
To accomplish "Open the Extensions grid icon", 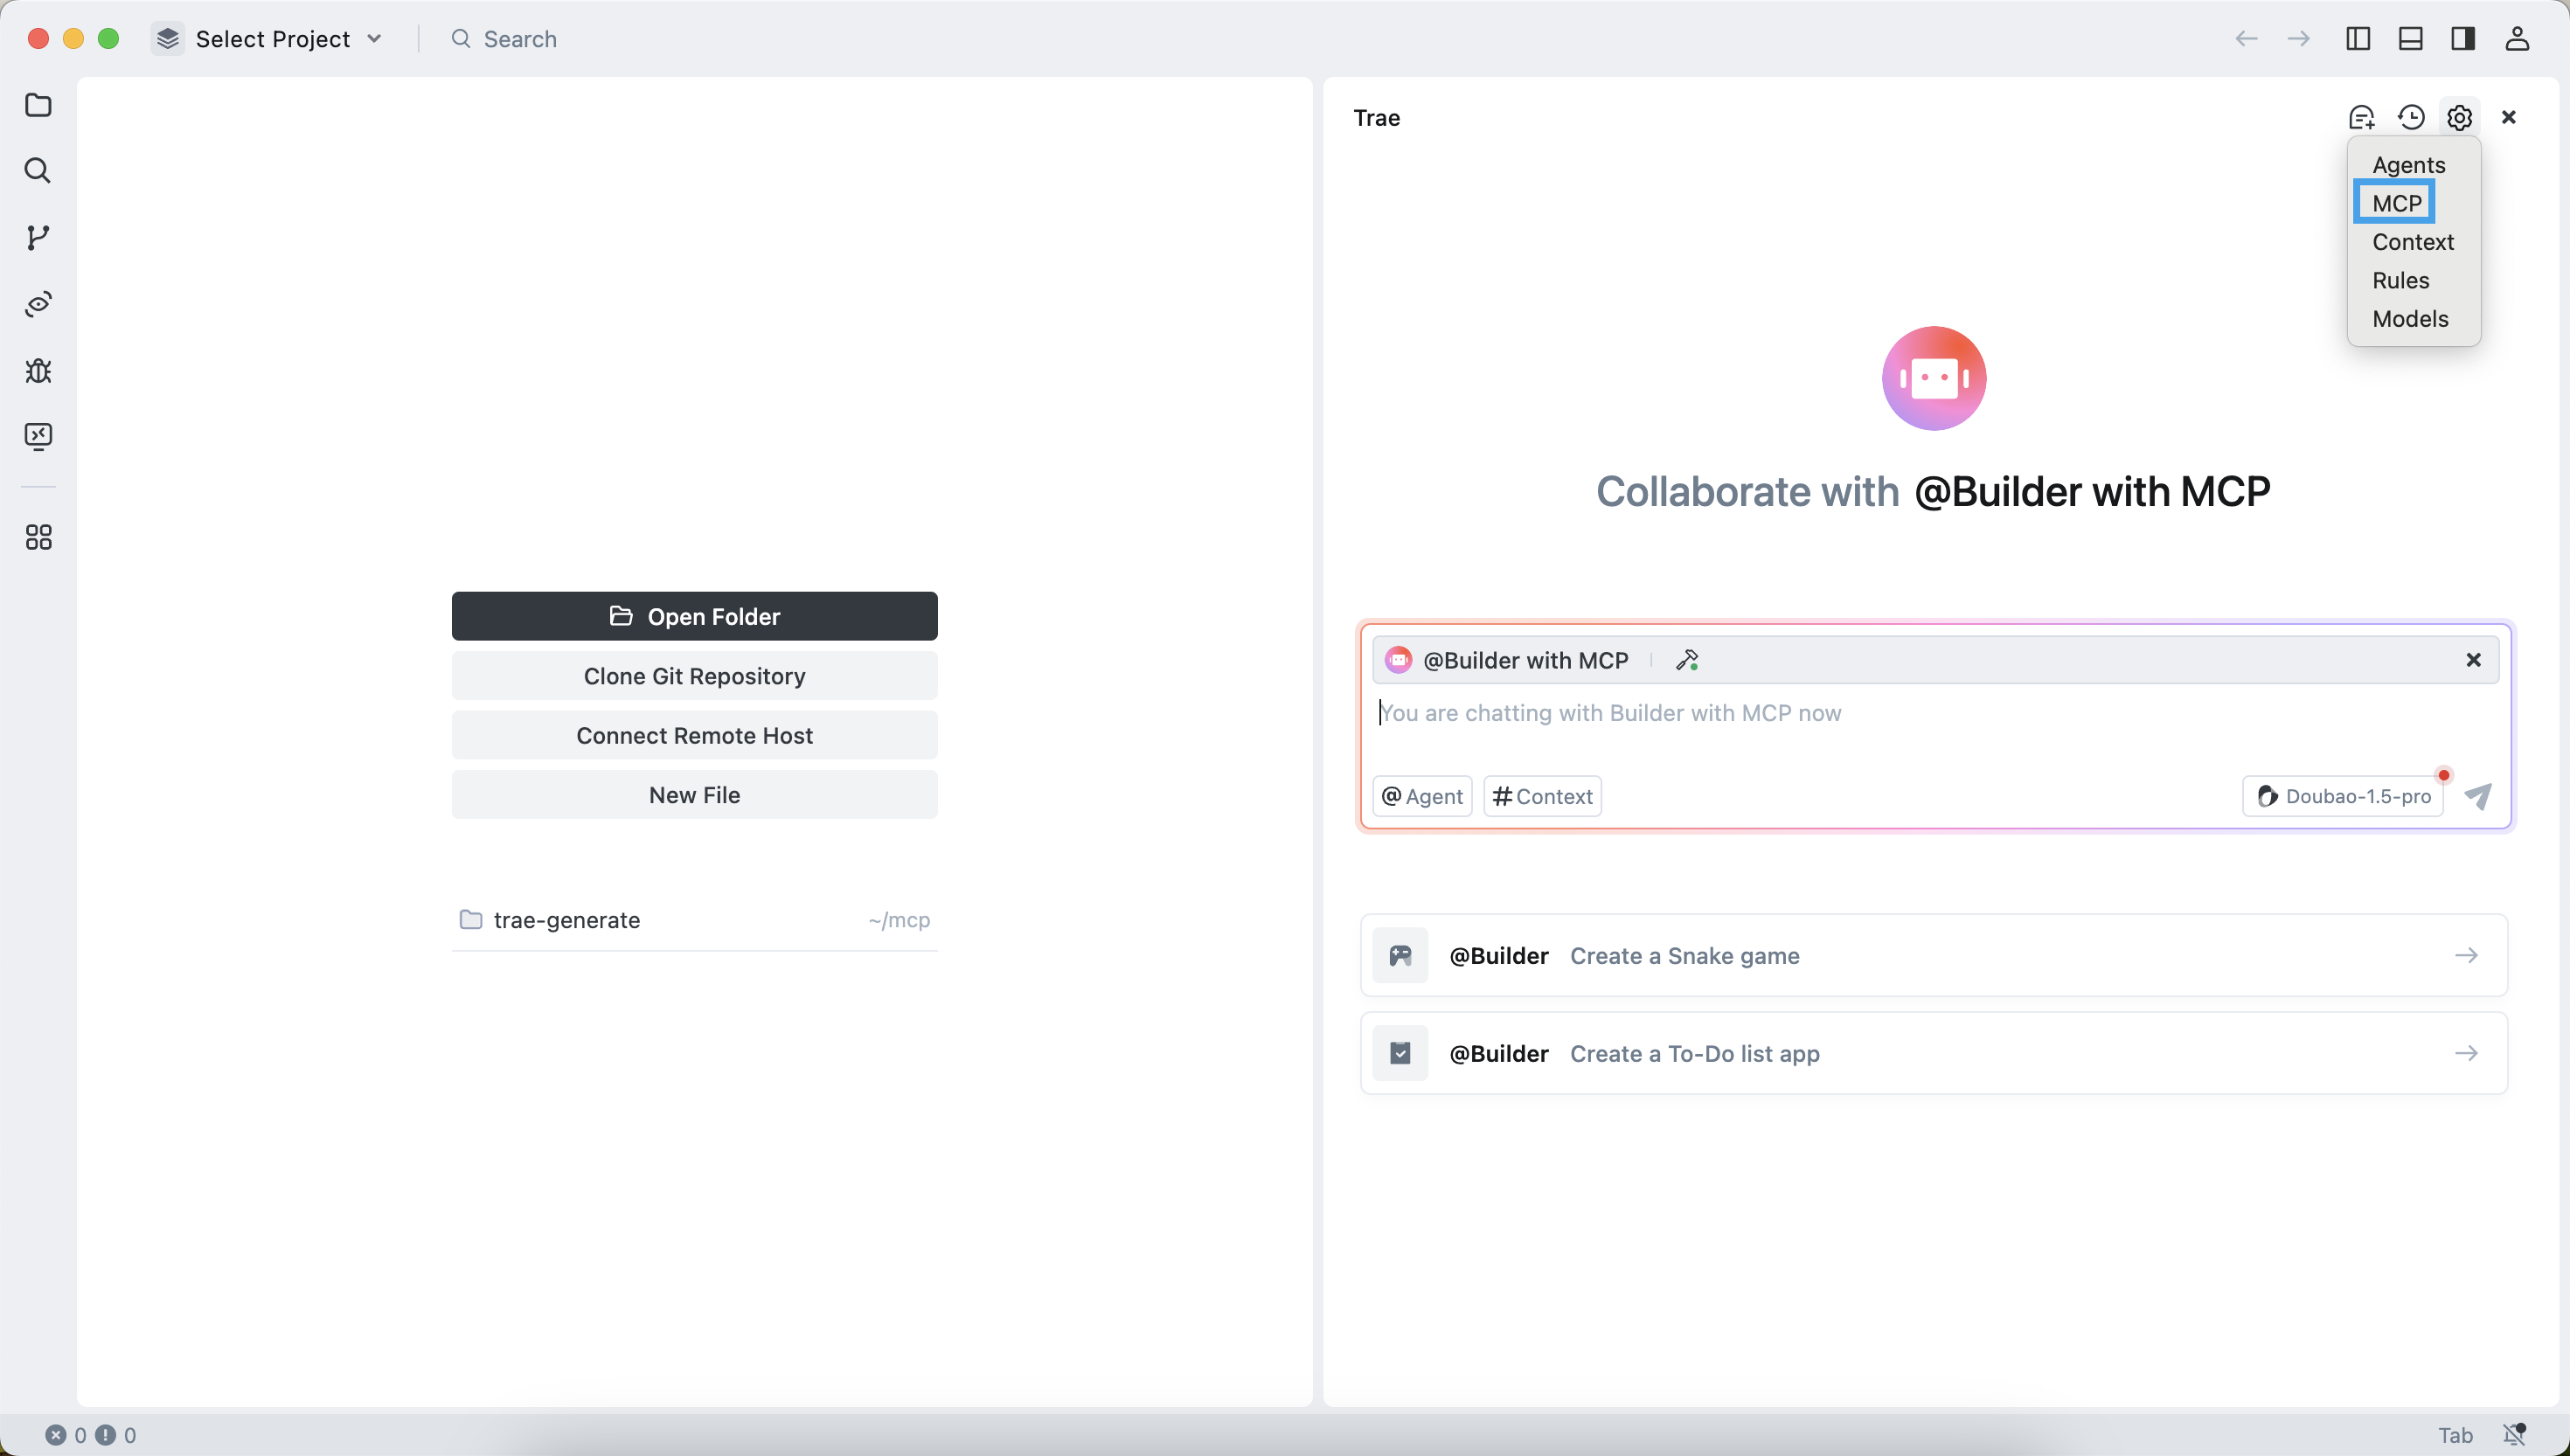I will tap(38, 538).
